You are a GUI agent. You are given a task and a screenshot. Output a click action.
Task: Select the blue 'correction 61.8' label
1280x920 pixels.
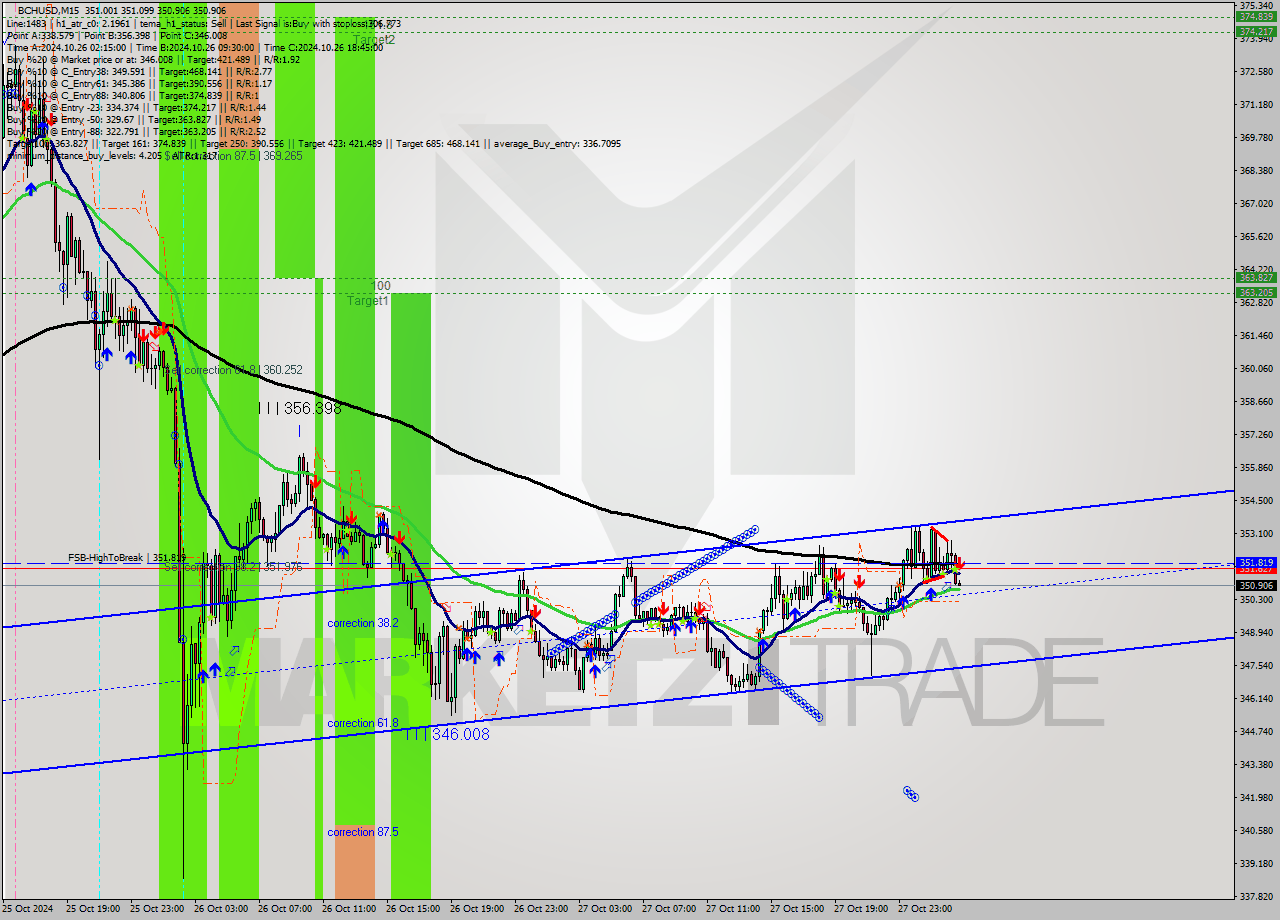tap(362, 723)
